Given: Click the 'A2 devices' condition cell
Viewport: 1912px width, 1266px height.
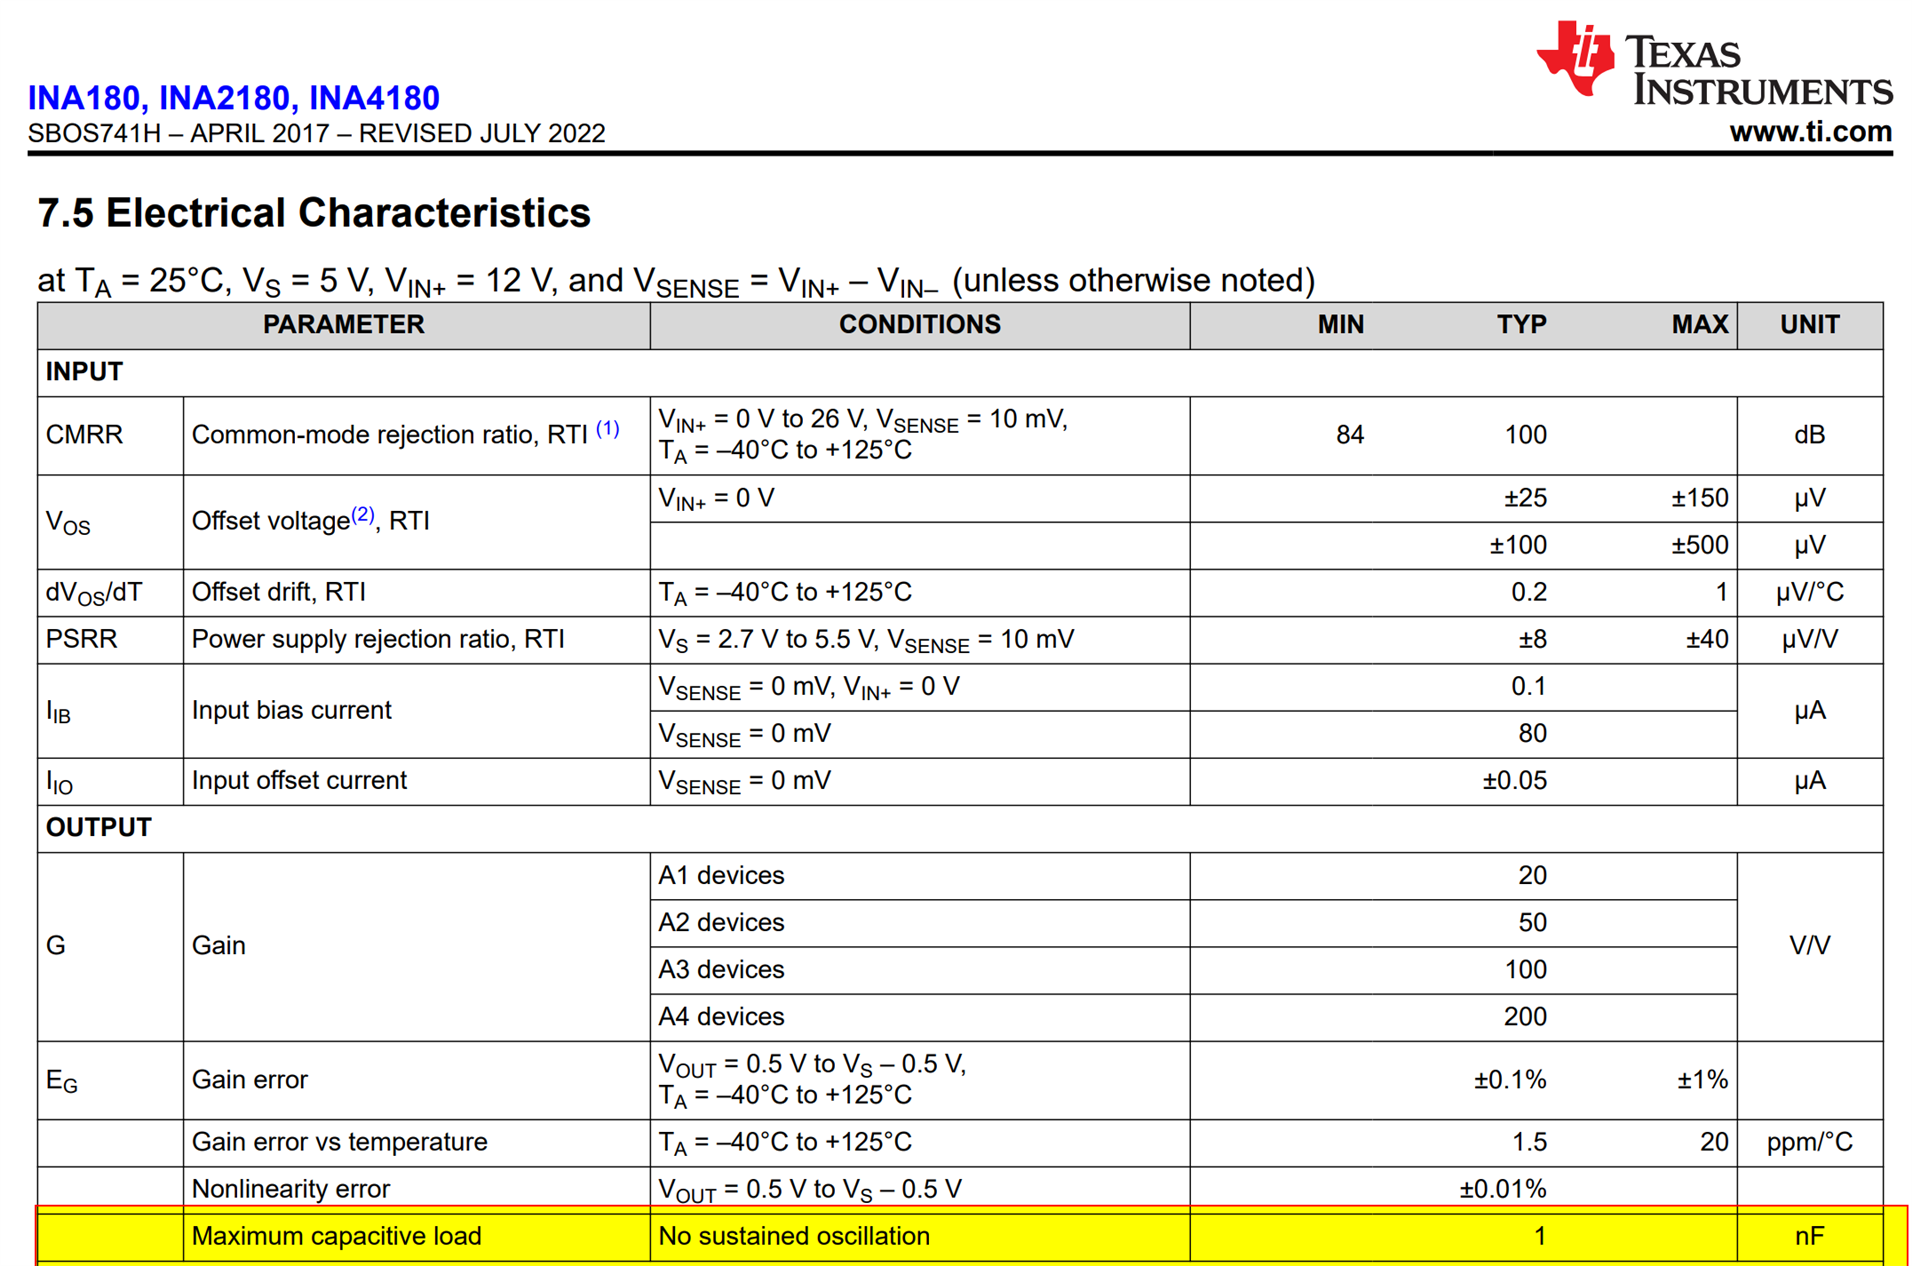Looking at the screenshot, I should (919, 923).
